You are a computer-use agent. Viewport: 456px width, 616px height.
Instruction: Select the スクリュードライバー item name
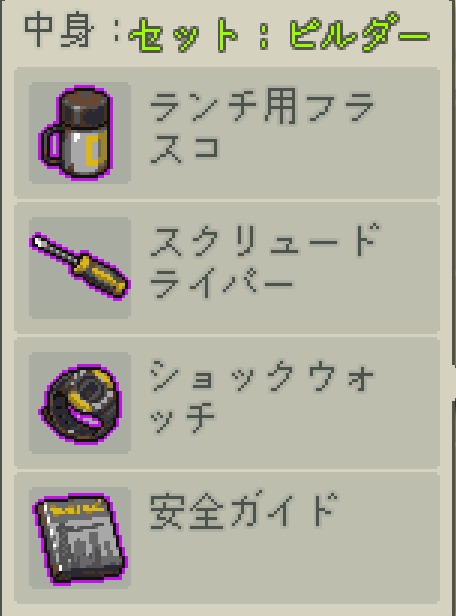coord(265,261)
